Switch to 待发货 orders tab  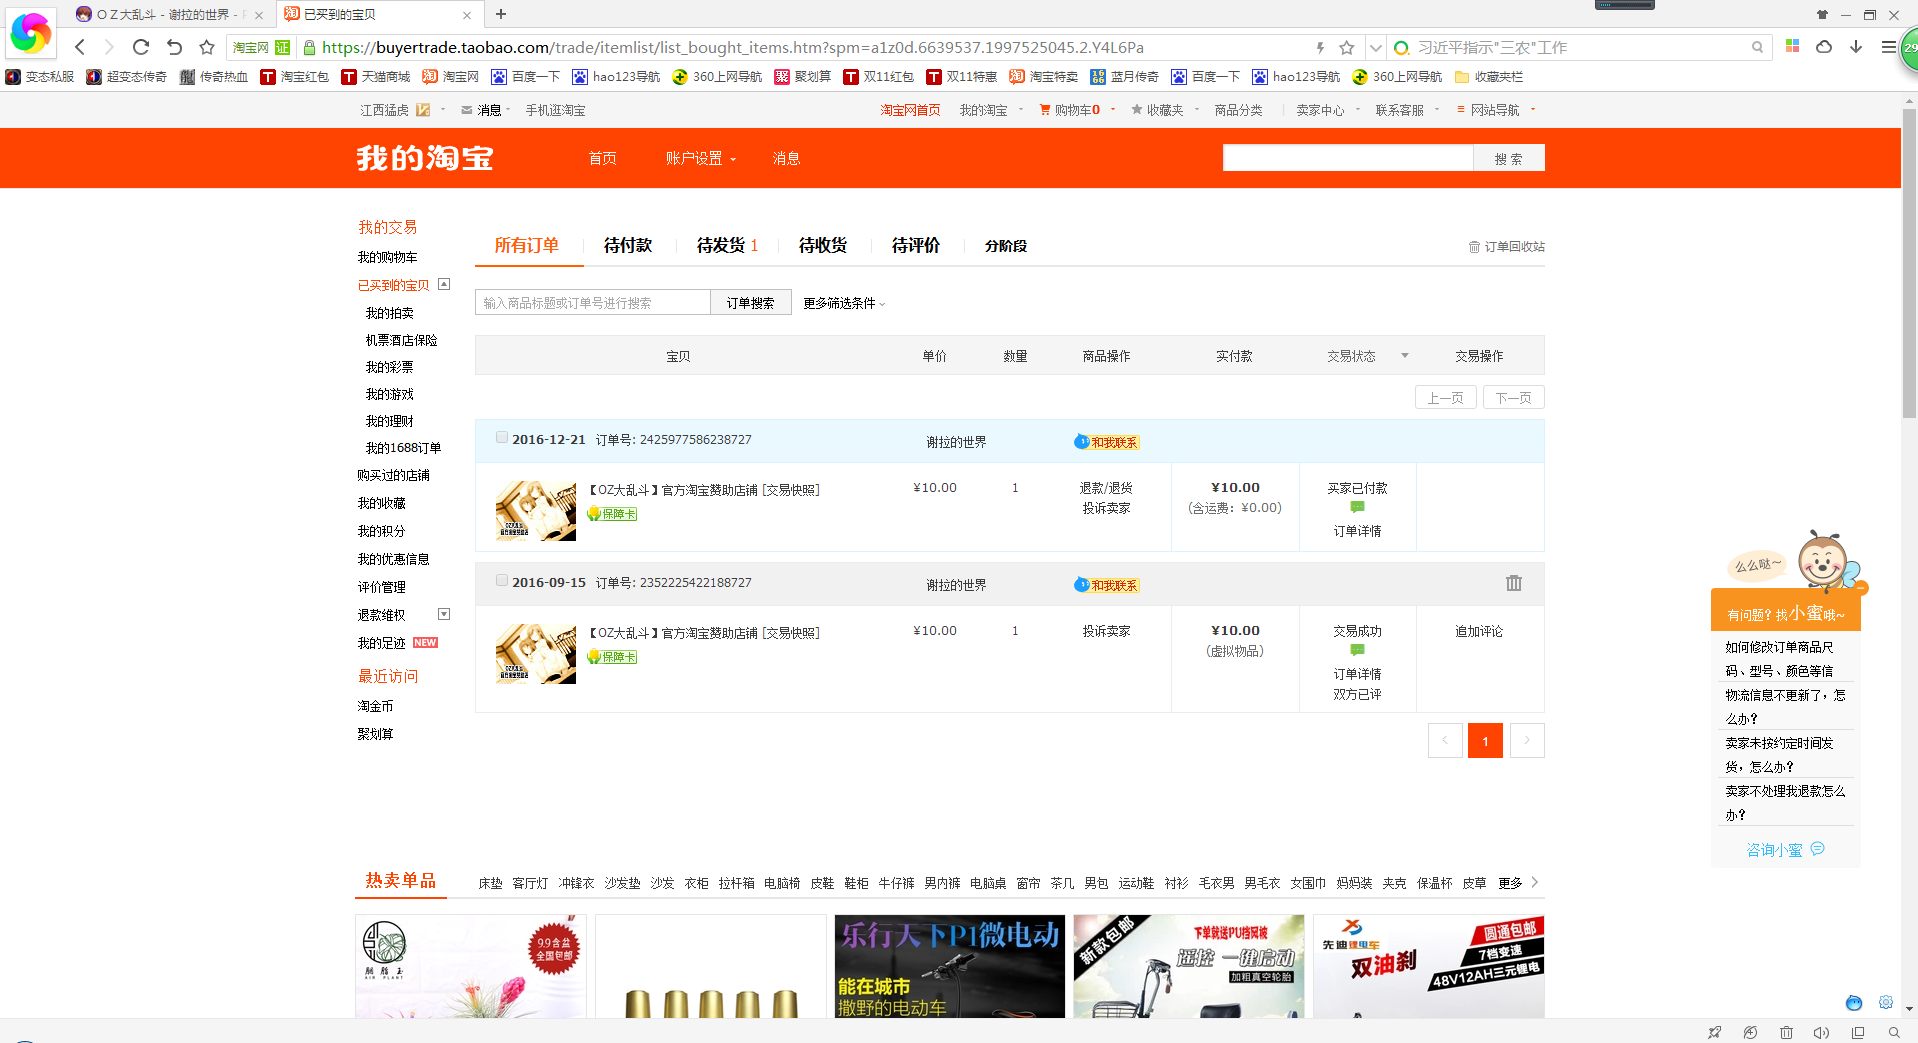(727, 246)
